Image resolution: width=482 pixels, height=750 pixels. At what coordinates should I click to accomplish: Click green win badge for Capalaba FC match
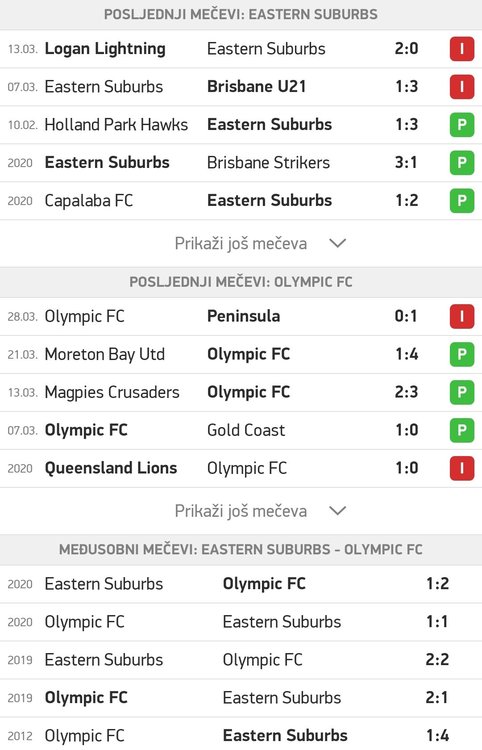[461, 200]
